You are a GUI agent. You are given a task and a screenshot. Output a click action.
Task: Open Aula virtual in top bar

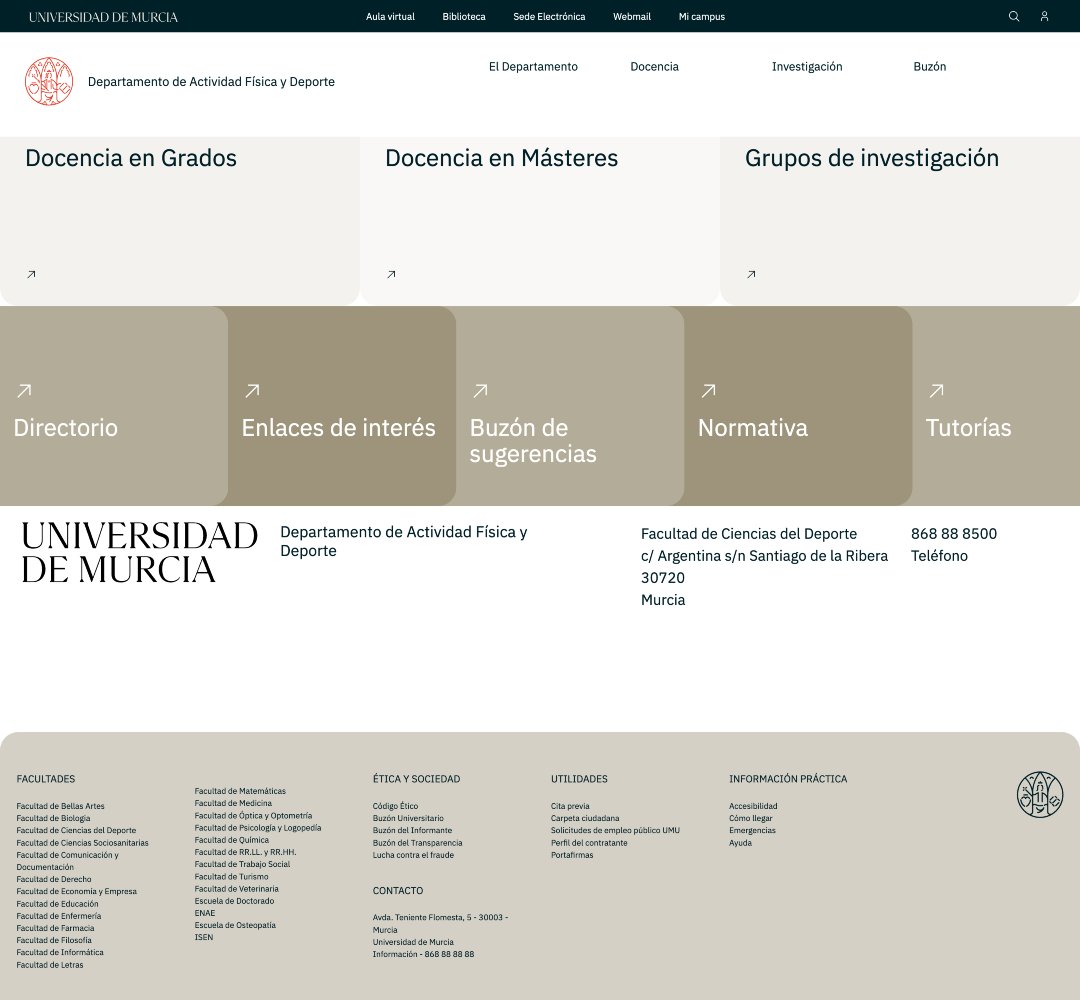click(x=390, y=17)
